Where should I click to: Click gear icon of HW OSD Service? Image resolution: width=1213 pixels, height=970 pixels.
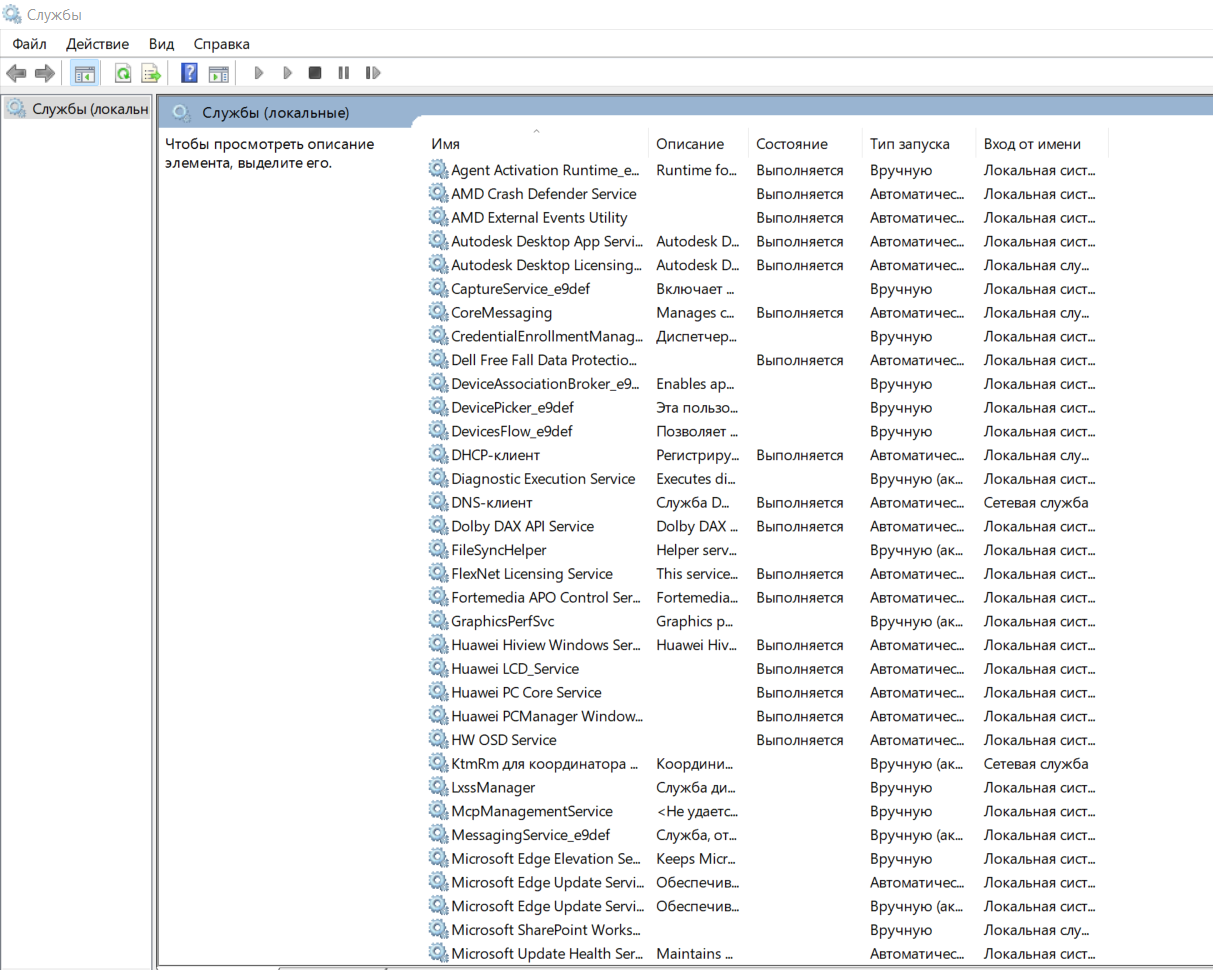438,740
